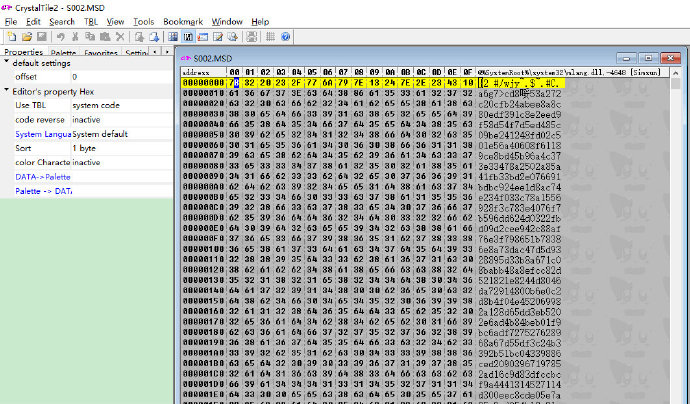The width and height of the screenshot is (690, 404).
Task: Open the View menu
Action: tap(115, 22)
